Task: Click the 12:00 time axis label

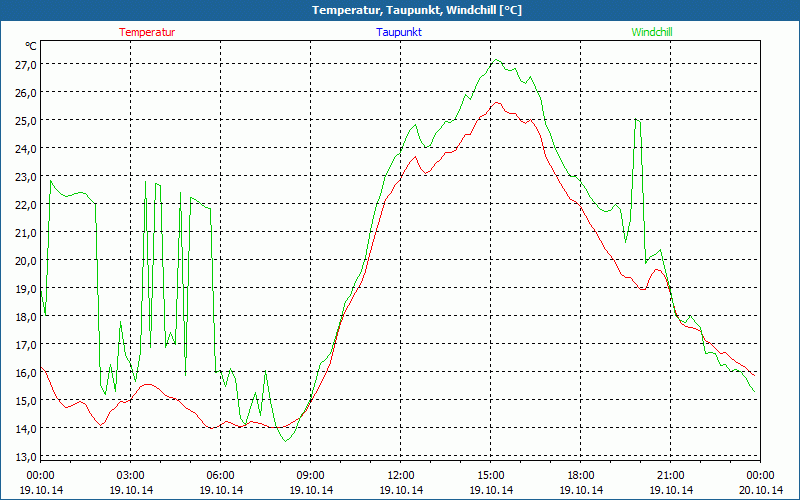Action: (x=401, y=476)
